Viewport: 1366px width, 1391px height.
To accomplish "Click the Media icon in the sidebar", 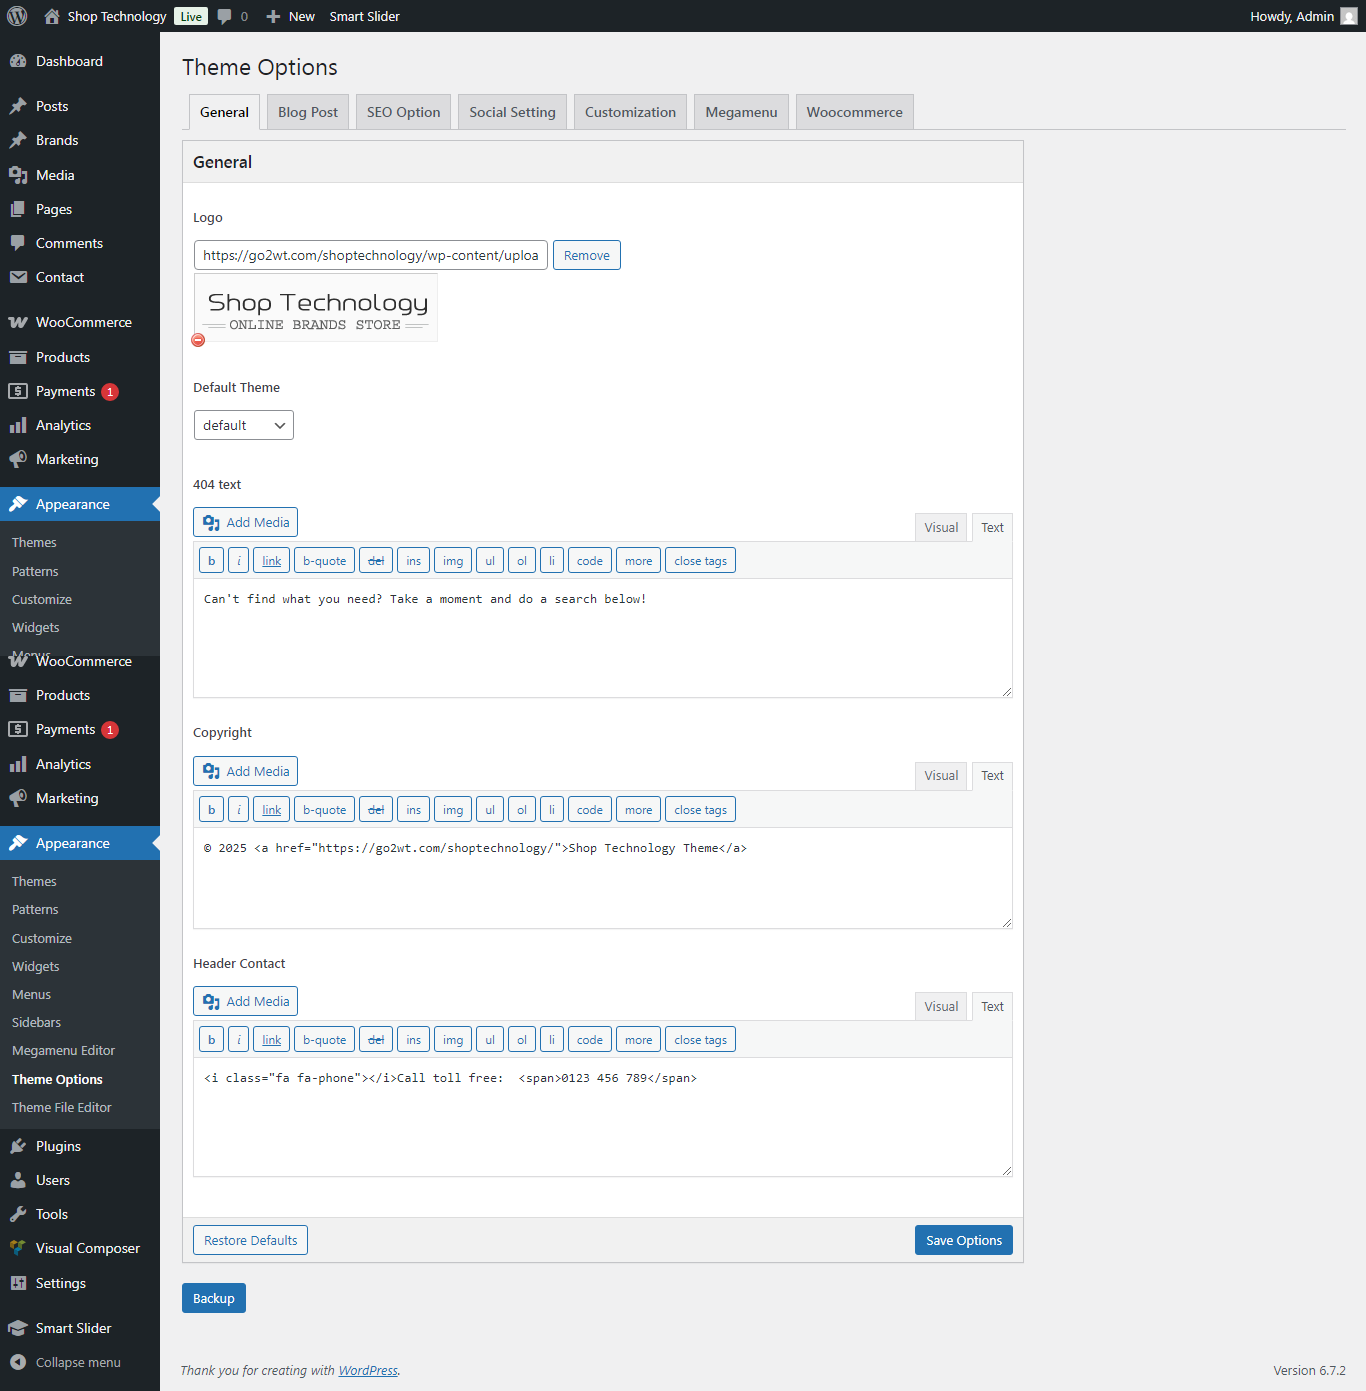I will click(x=18, y=175).
